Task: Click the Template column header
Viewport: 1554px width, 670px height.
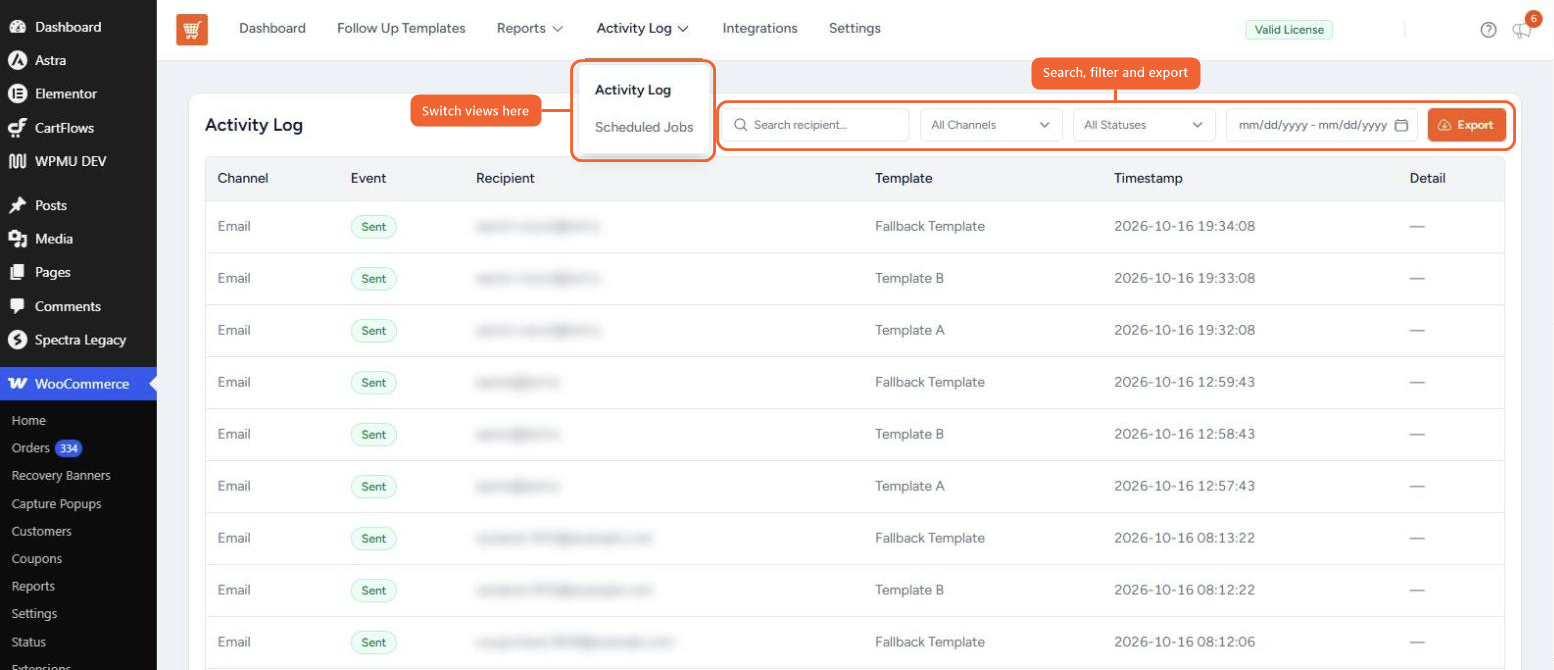Action: (904, 178)
